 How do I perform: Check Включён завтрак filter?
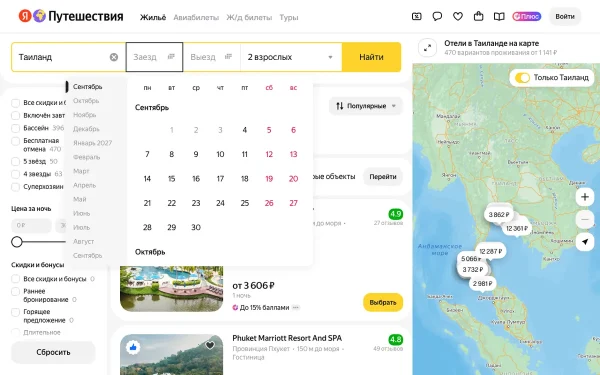15,115
